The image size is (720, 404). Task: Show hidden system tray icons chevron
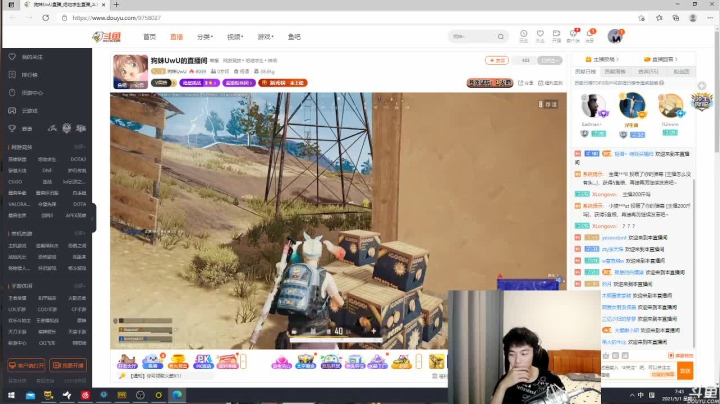coord(632,395)
